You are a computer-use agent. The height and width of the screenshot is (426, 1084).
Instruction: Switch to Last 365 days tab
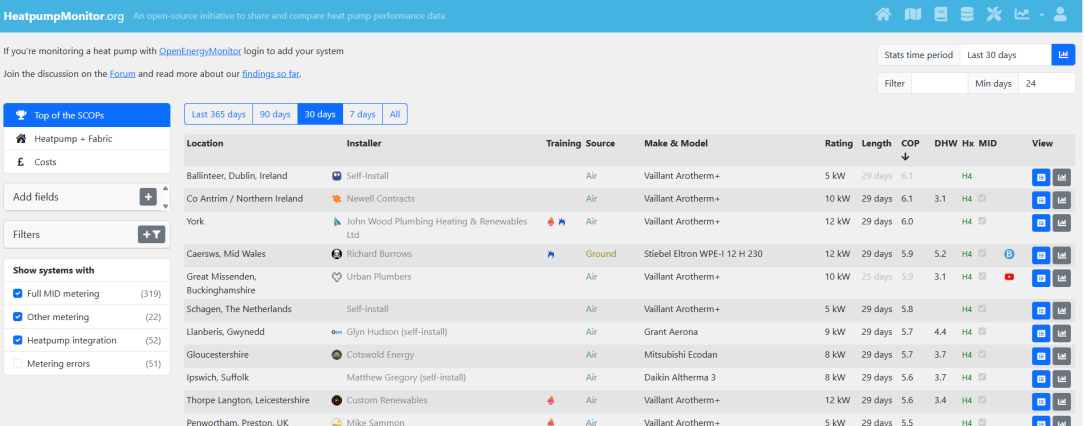point(218,114)
